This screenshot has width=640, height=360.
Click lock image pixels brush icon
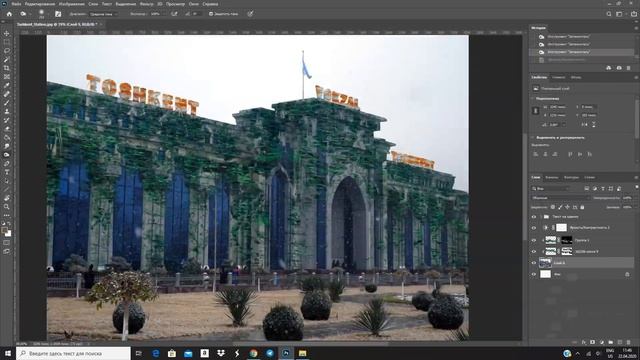click(x=560, y=207)
